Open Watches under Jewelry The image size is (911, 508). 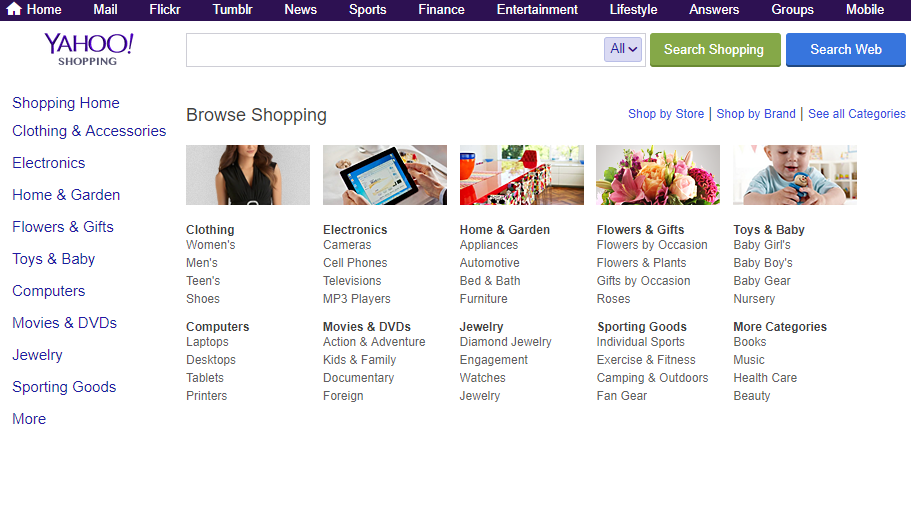482,378
